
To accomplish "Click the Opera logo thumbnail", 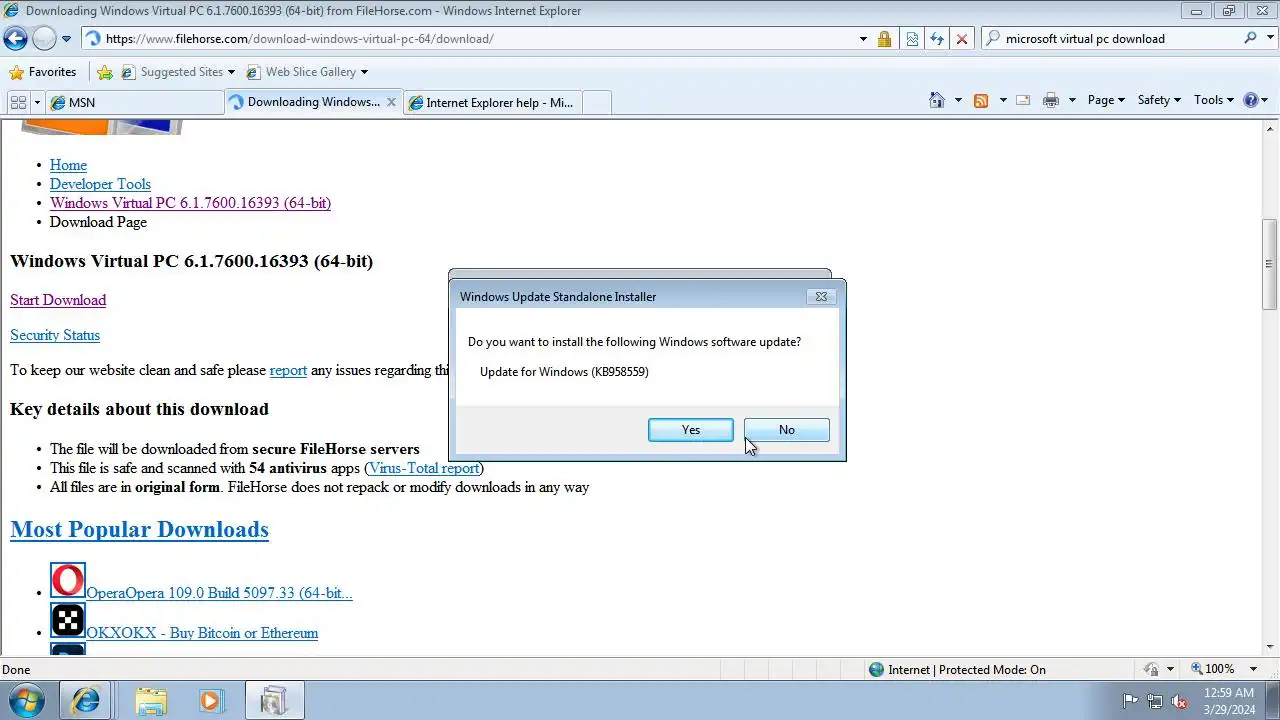I will (x=68, y=580).
